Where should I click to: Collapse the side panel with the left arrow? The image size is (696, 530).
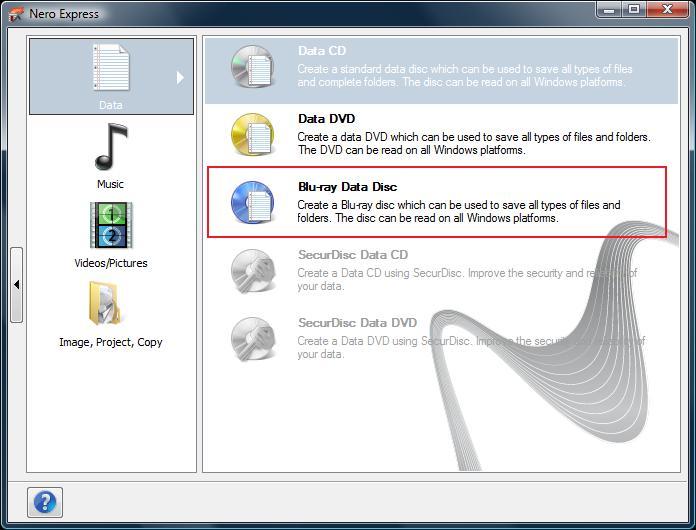pos(16,285)
